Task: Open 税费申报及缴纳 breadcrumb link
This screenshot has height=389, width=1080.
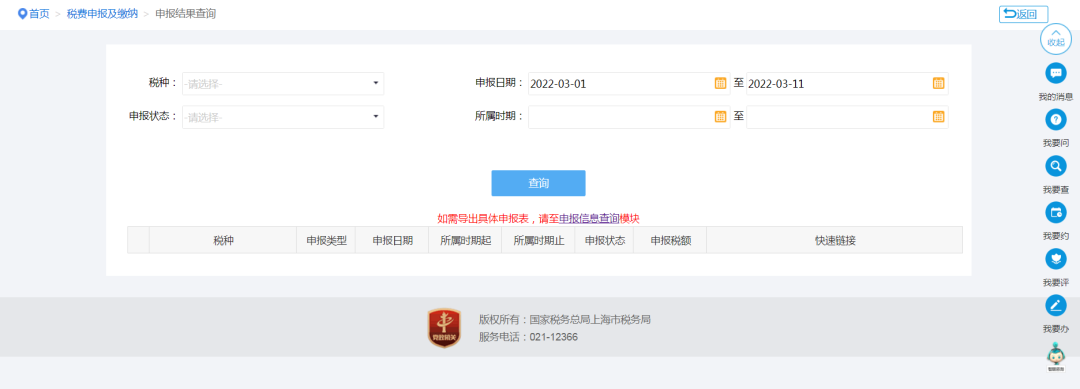Action: point(102,14)
